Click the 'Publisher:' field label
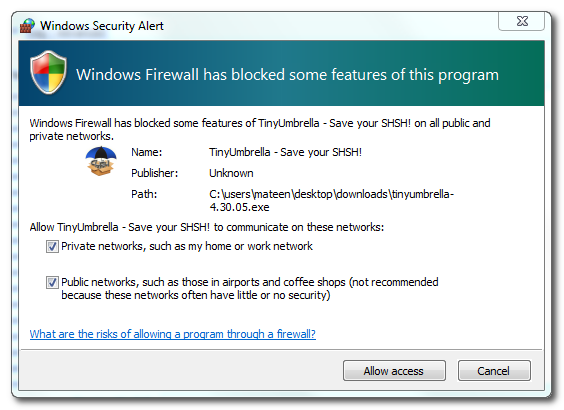Screen dimensions: 564x410 [155, 173]
